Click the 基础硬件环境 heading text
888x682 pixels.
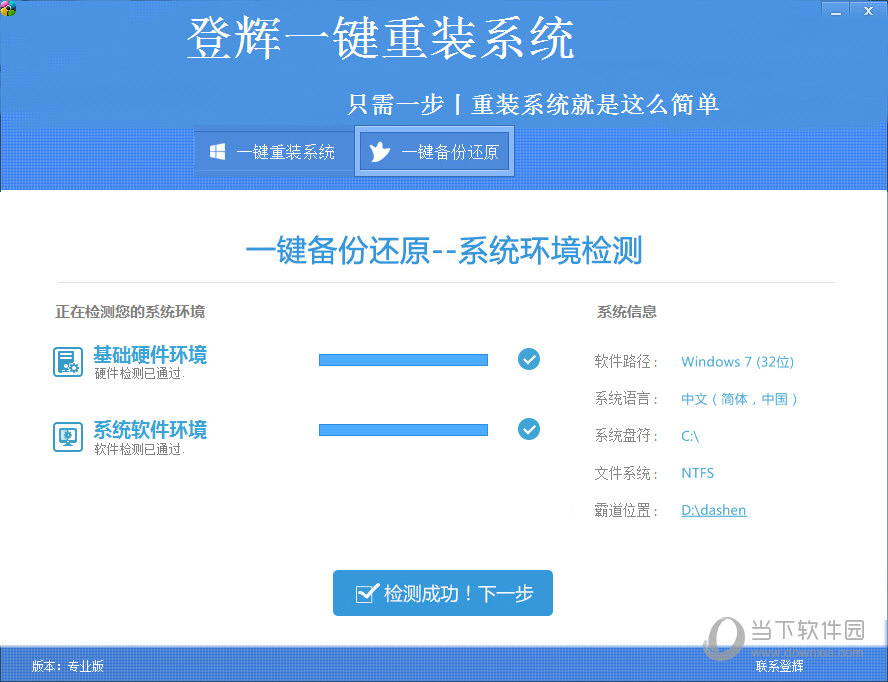click(x=150, y=355)
